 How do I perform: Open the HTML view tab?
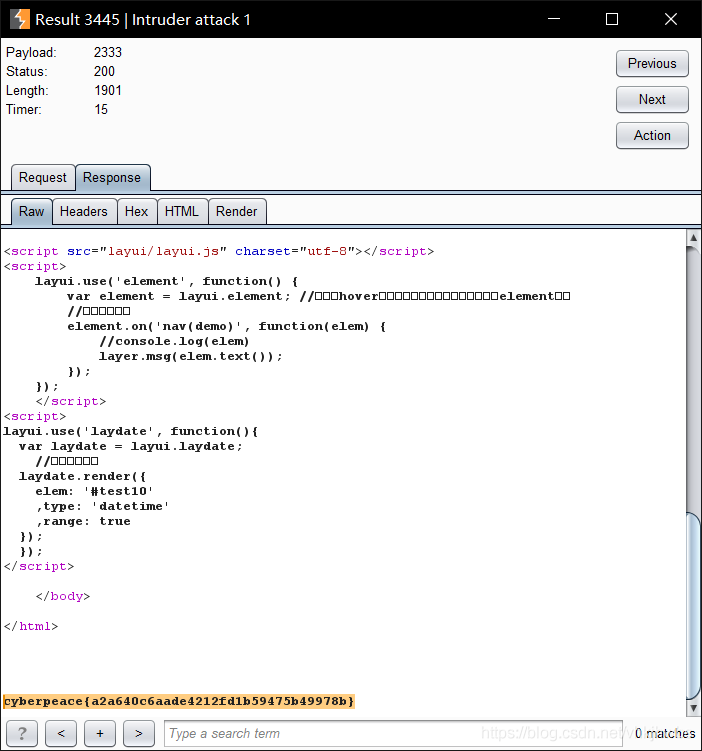click(x=182, y=211)
